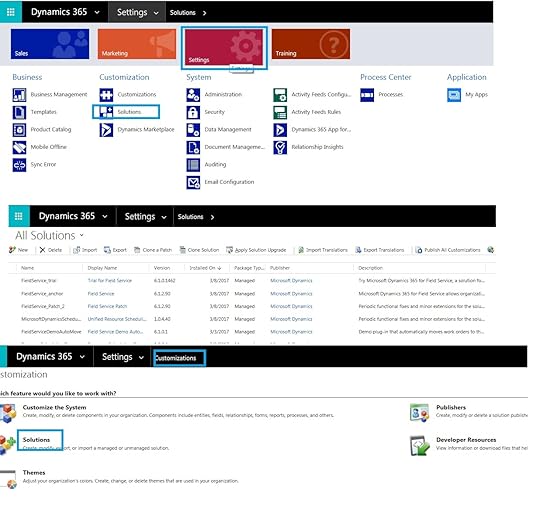540x509 pixels.
Task: Expand the Solutions chevron in the top bar
Action: tap(205, 13)
